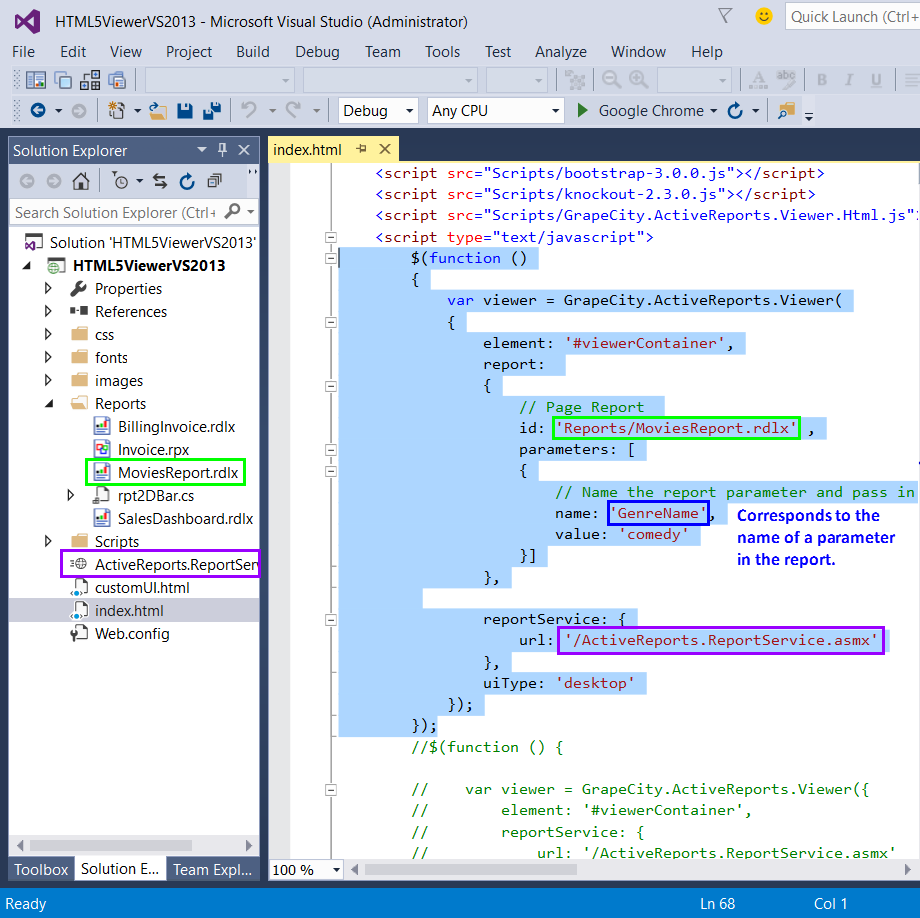Open the Any CPU platform dropdown
Screen dimensions: 920x918
coord(555,110)
